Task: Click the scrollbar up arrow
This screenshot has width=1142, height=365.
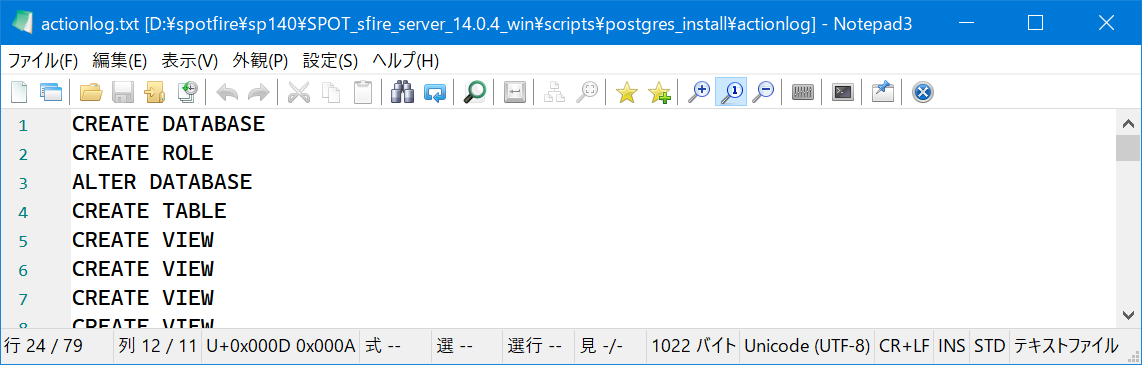Action: (1128, 122)
